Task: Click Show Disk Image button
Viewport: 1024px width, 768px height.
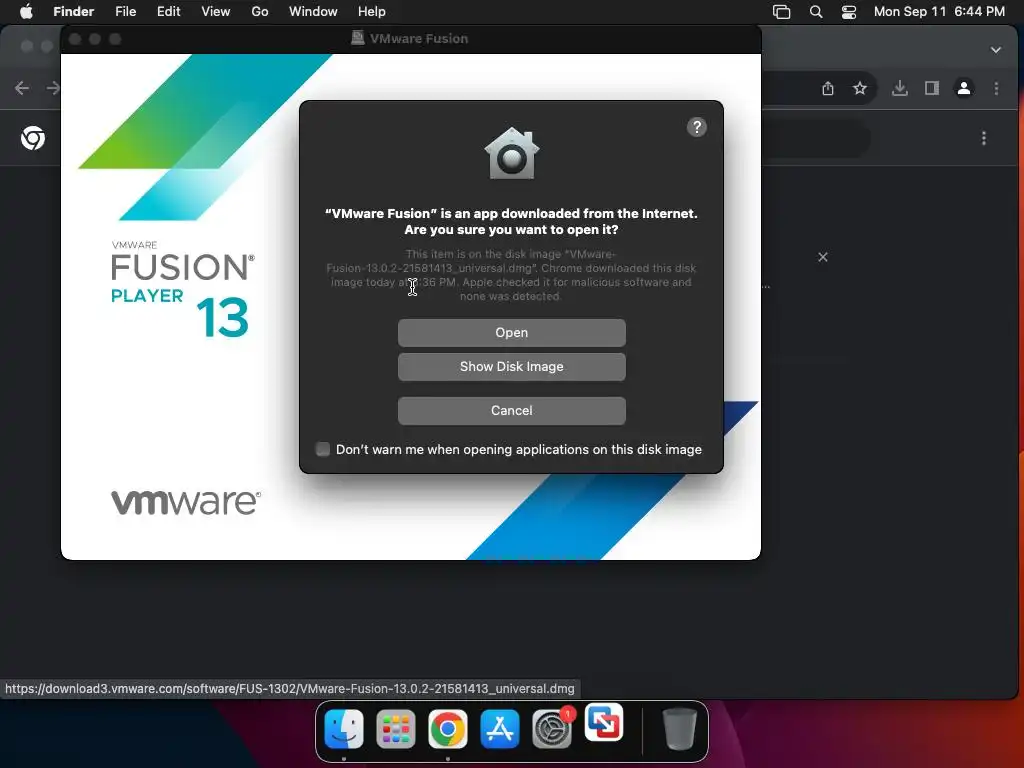Action: (x=511, y=366)
